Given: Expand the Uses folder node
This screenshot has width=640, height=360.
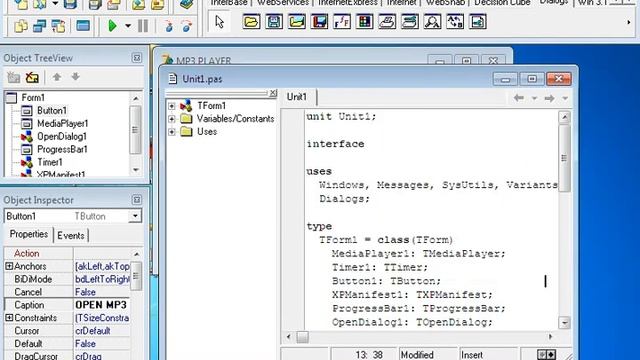Looking at the screenshot, I should 171,132.
